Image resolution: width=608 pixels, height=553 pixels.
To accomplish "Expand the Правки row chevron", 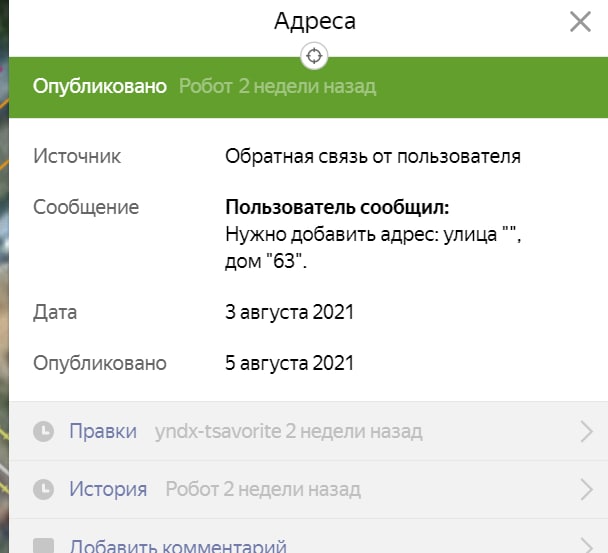I will pos(587,432).
